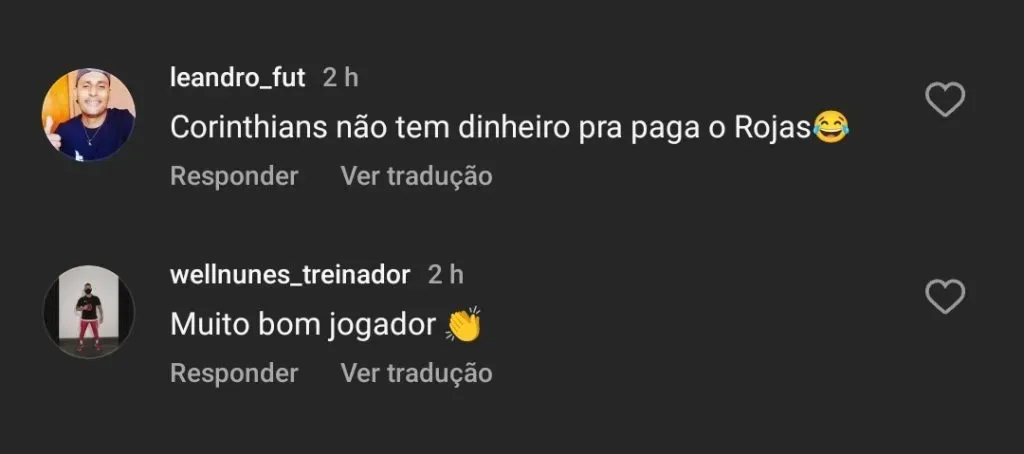The height and width of the screenshot is (454, 1024).
Task: Open leandro_fut's profile picture
Action: tap(88, 114)
